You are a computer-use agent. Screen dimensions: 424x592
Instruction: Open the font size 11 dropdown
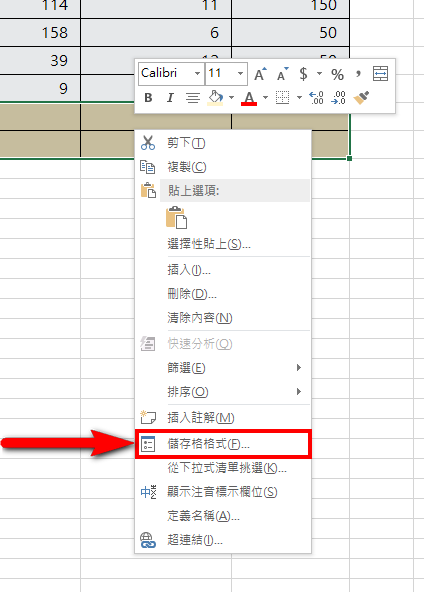pyautogui.click(x=240, y=73)
